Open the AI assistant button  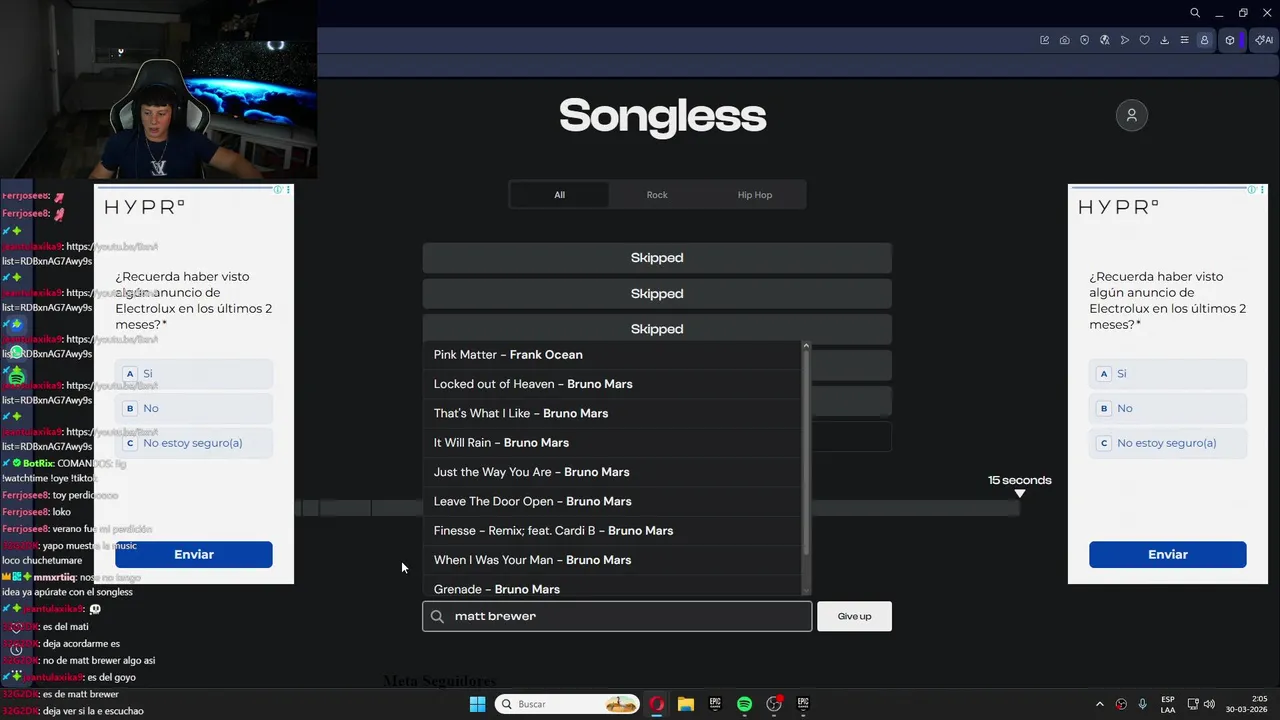[1264, 40]
